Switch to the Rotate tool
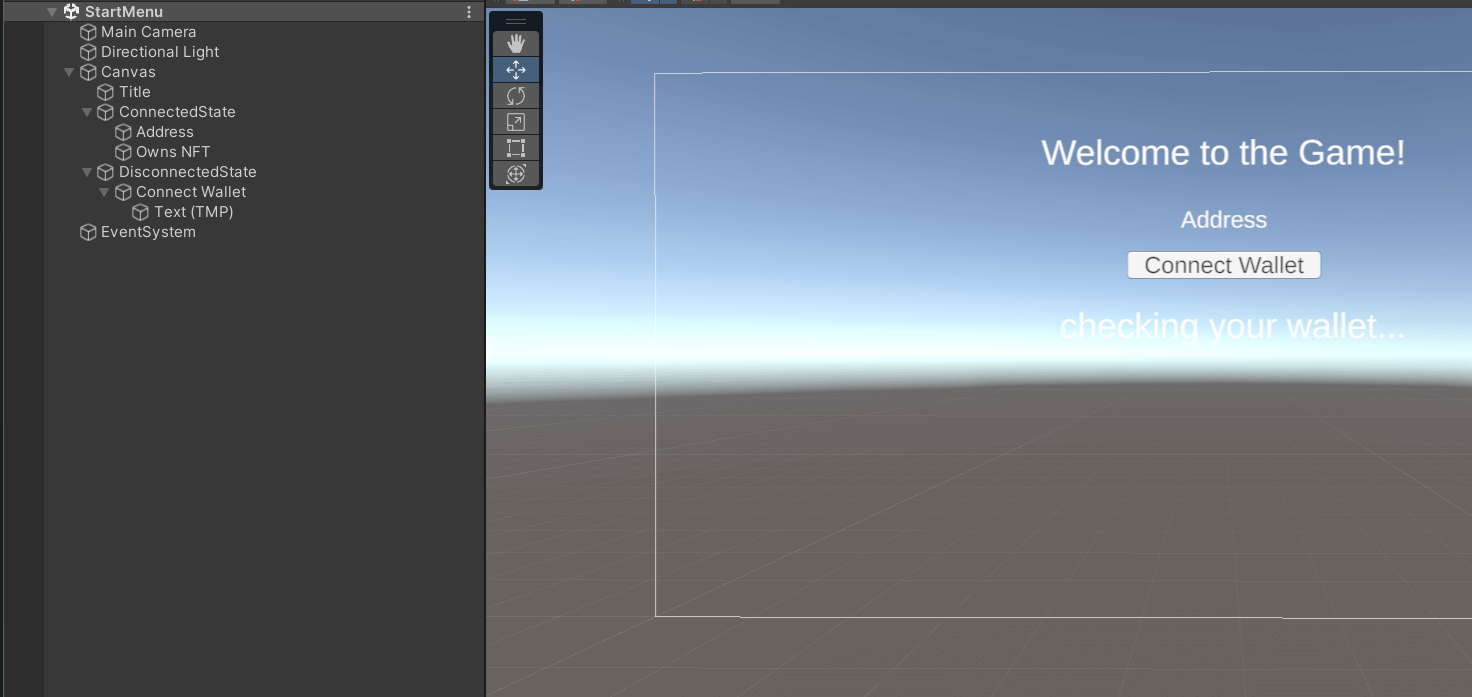The width and height of the screenshot is (1472, 697). coord(515,95)
